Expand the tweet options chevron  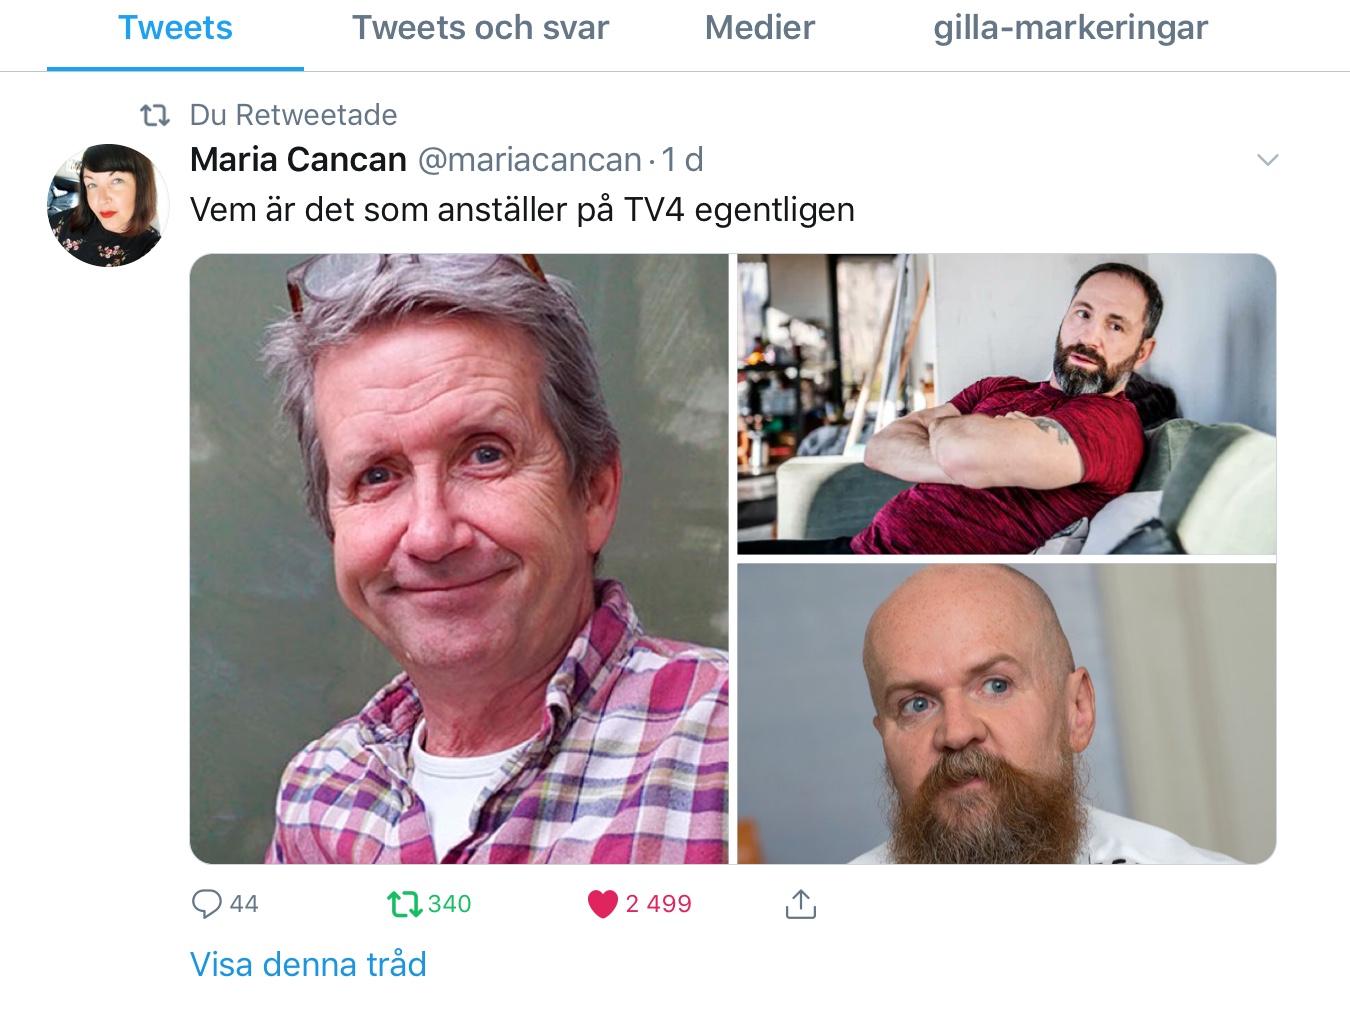point(1267,160)
